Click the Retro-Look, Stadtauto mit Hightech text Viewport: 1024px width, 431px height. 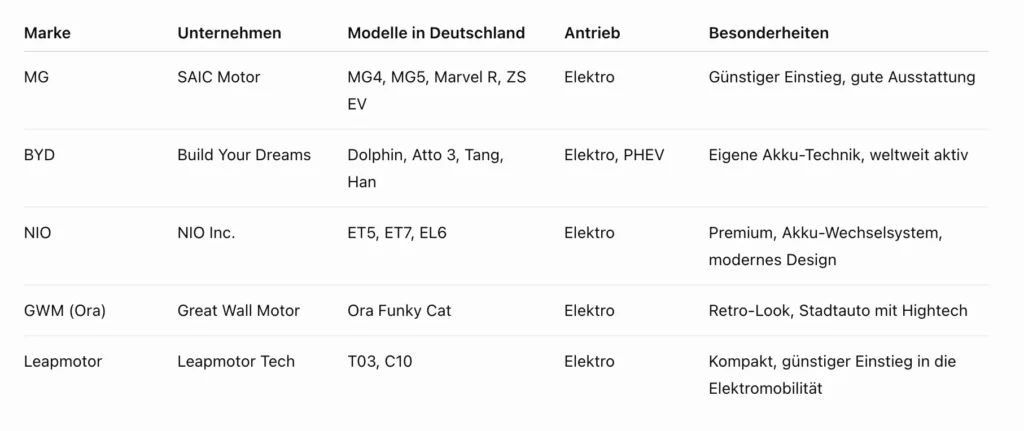[838, 311]
